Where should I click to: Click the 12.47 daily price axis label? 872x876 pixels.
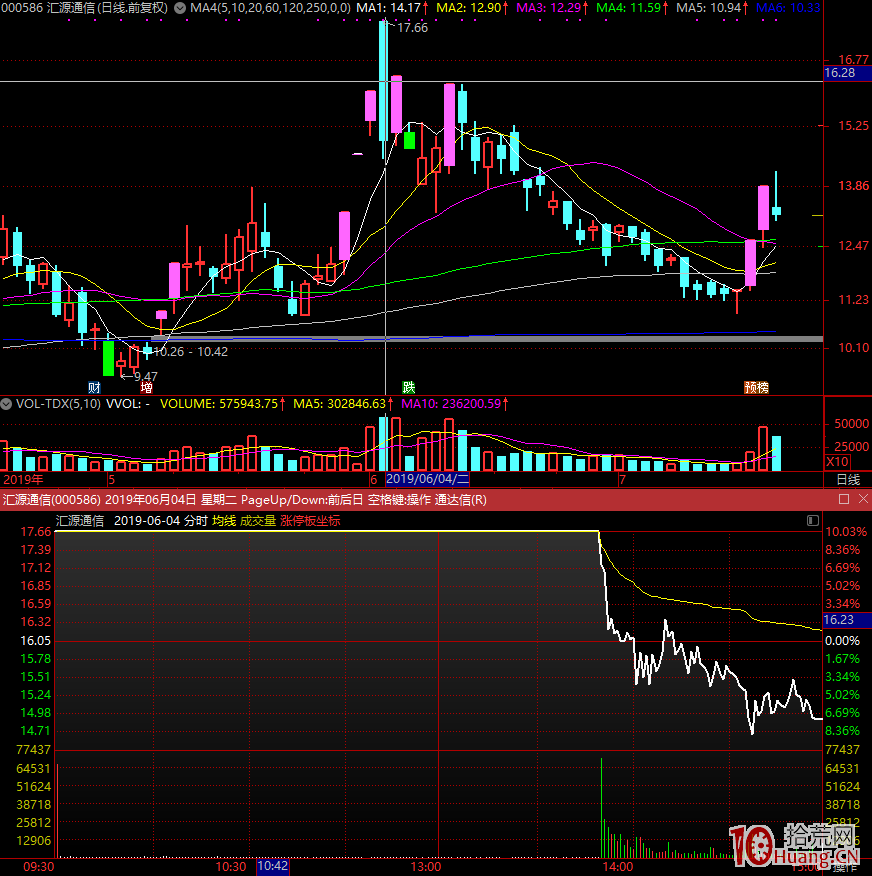[854, 246]
